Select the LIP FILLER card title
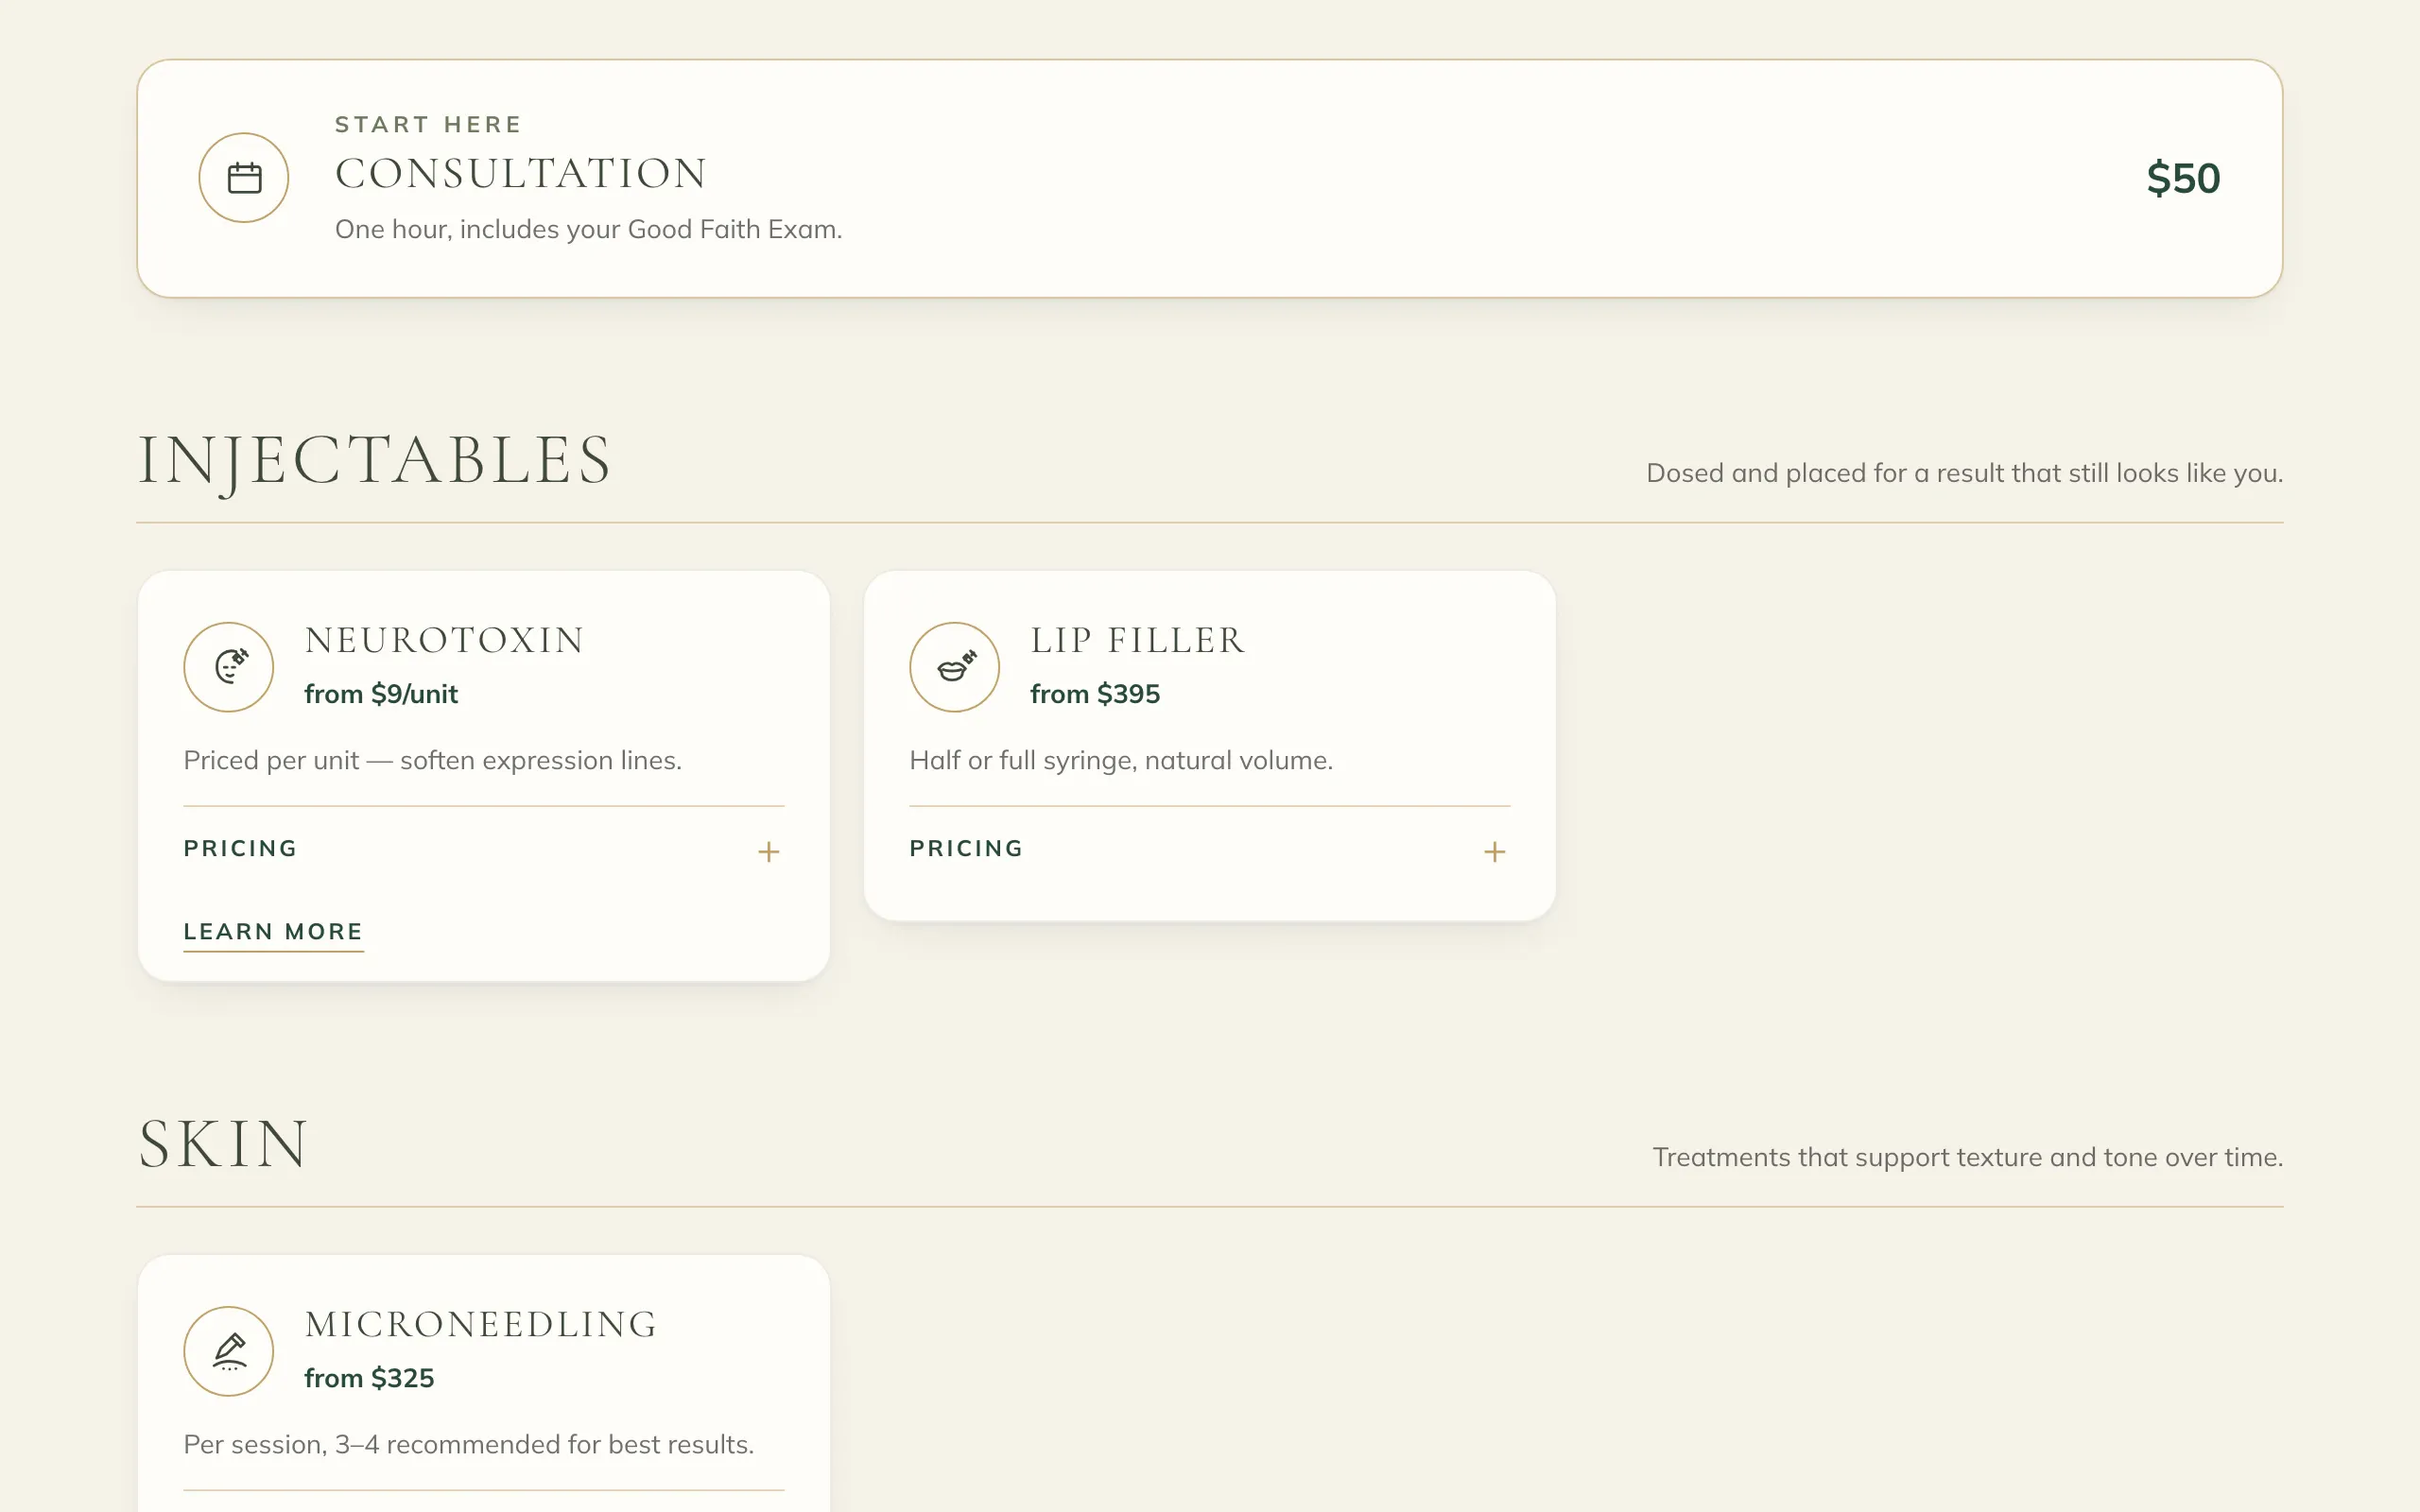Viewport: 2420px width, 1512px height. coord(1138,641)
